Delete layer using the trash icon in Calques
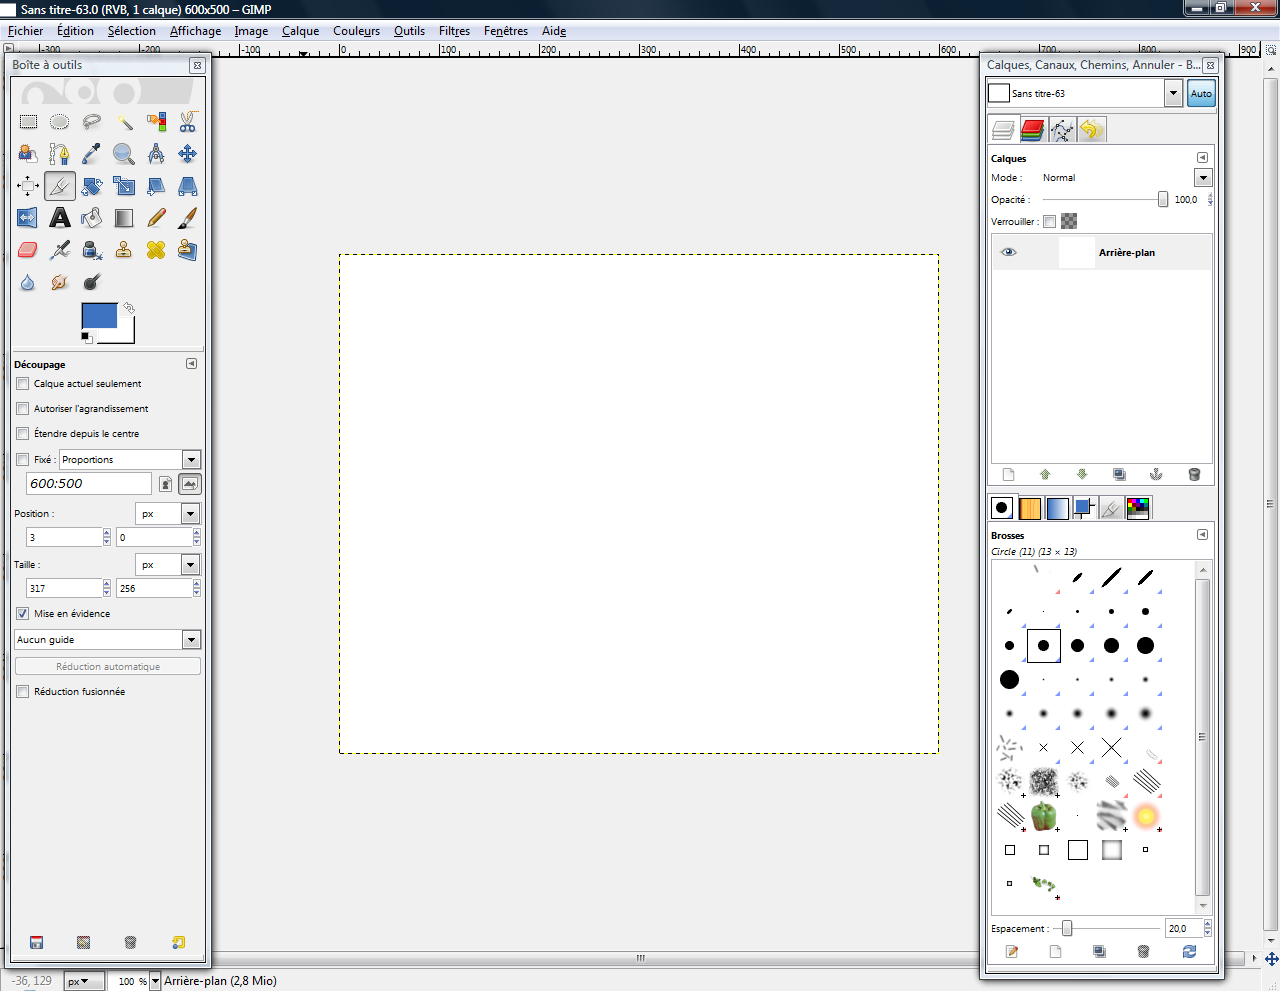 click(1194, 474)
